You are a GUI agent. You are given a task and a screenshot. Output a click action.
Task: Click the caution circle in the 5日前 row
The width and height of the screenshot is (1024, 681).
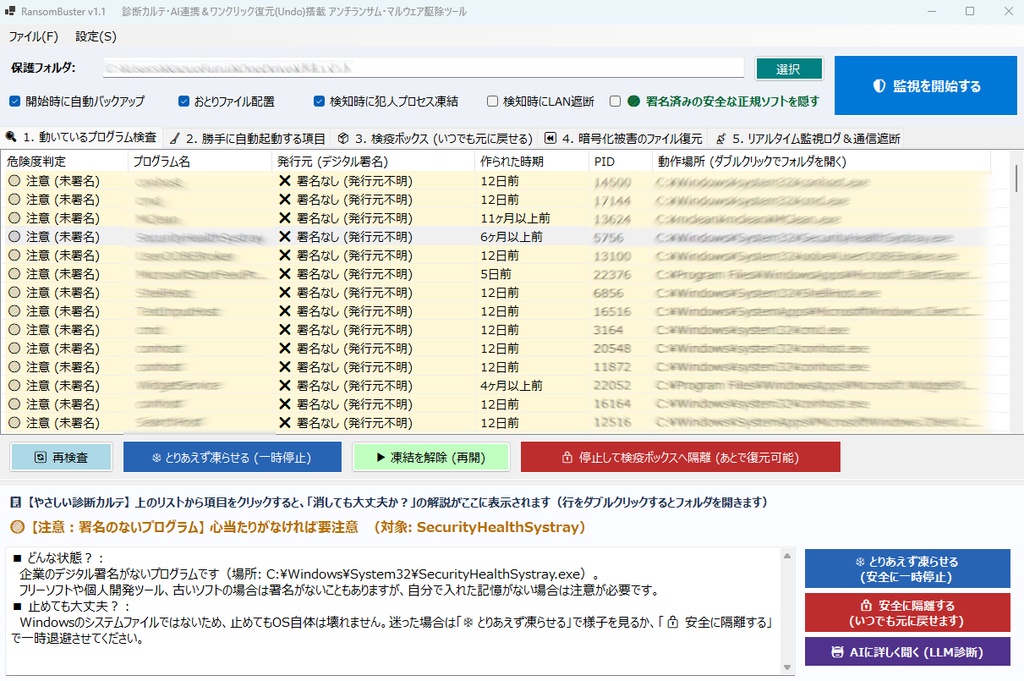click(x=14, y=274)
